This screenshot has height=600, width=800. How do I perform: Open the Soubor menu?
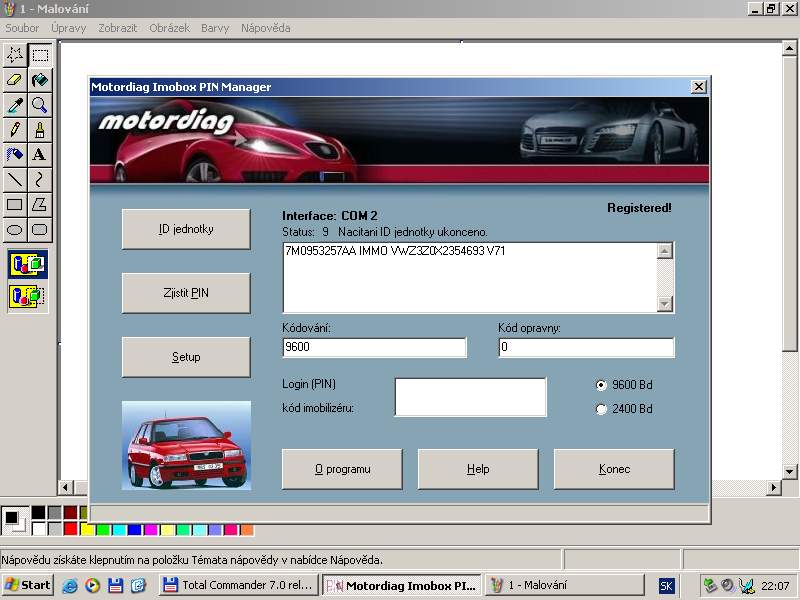coord(22,28)
